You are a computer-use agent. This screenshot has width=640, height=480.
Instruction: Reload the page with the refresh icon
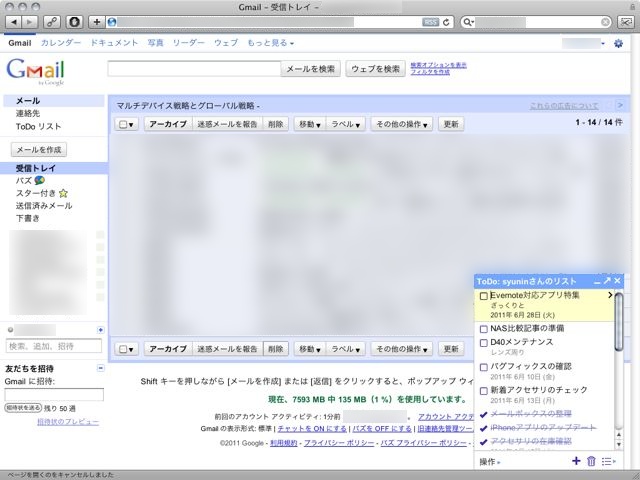446,22
